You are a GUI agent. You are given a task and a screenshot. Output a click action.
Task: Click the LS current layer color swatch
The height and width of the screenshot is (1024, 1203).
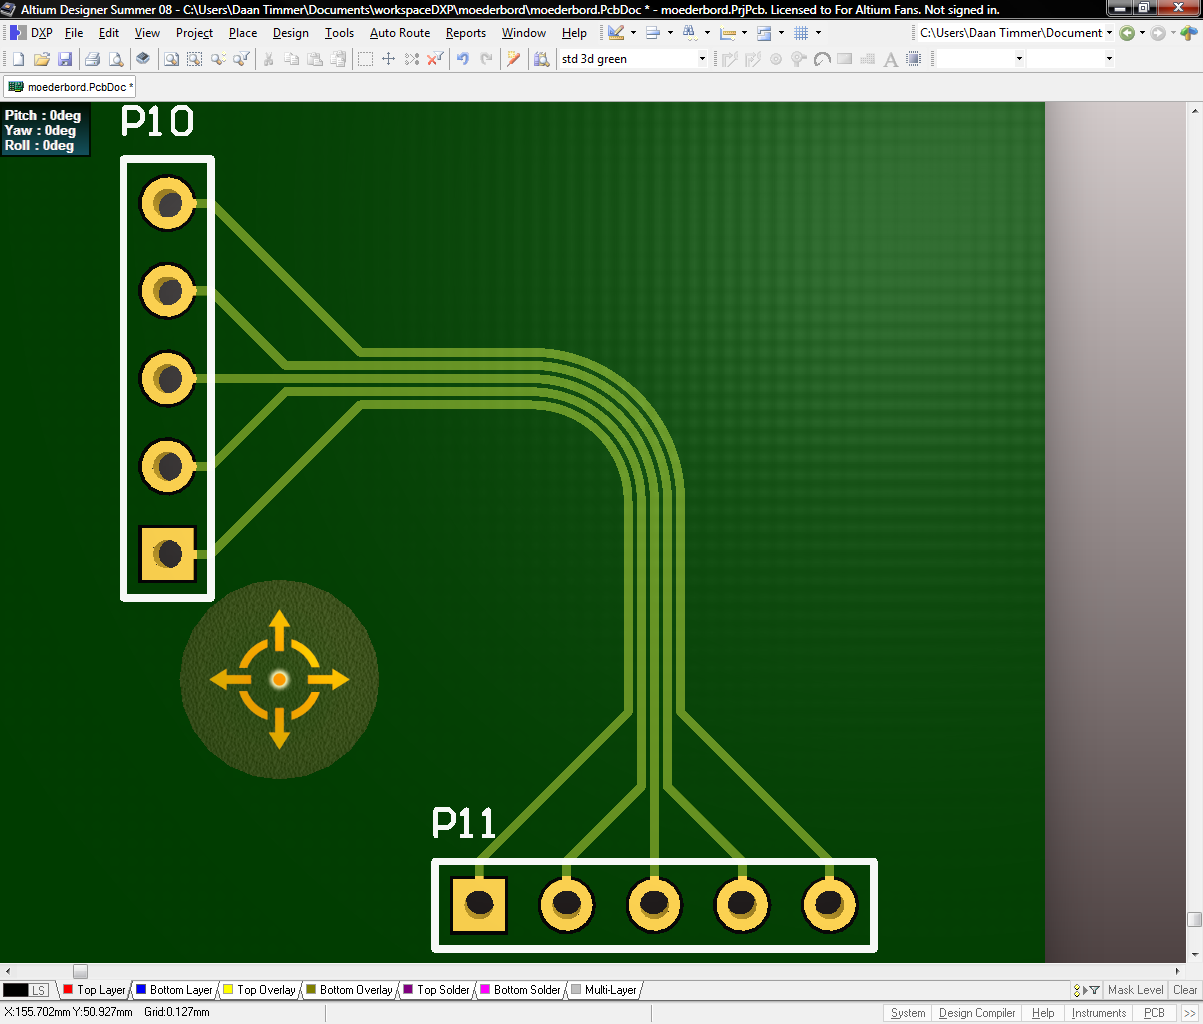(x=16, y=990)
